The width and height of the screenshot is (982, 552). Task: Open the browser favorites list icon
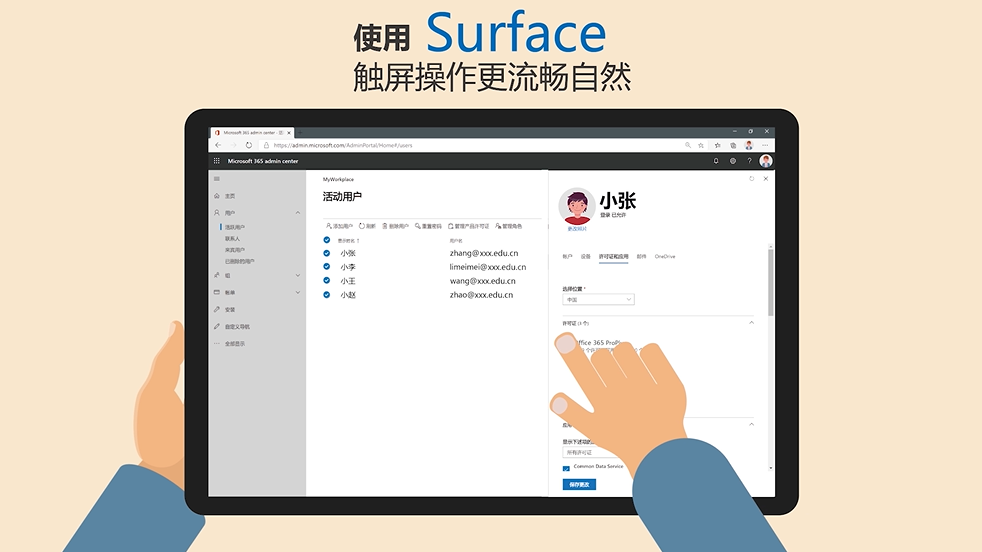click(x=718, y=145)
